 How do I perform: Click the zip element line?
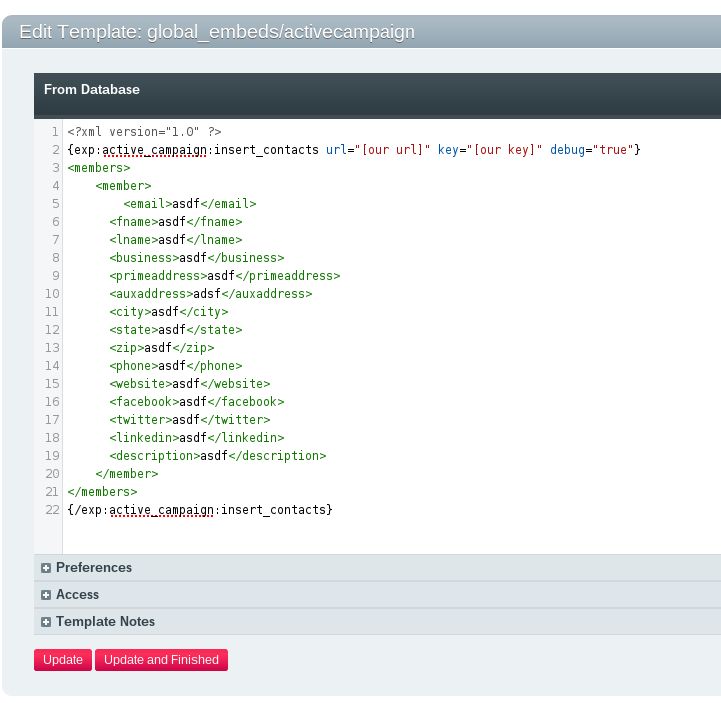(x=162, y=348)
